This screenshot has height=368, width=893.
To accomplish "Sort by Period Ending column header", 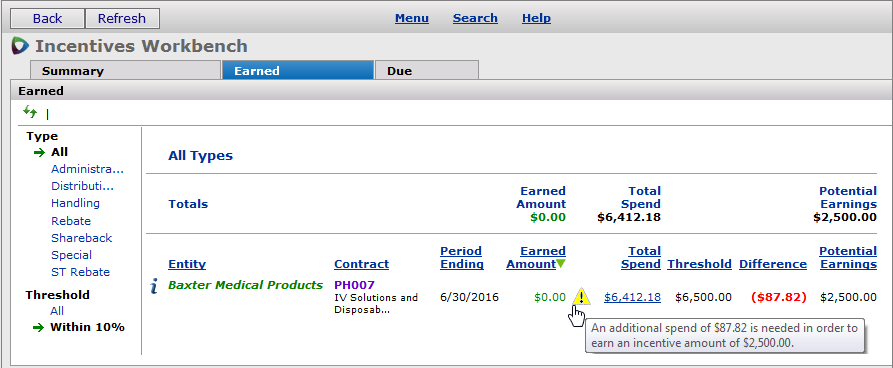I will (x=462, y=257).
